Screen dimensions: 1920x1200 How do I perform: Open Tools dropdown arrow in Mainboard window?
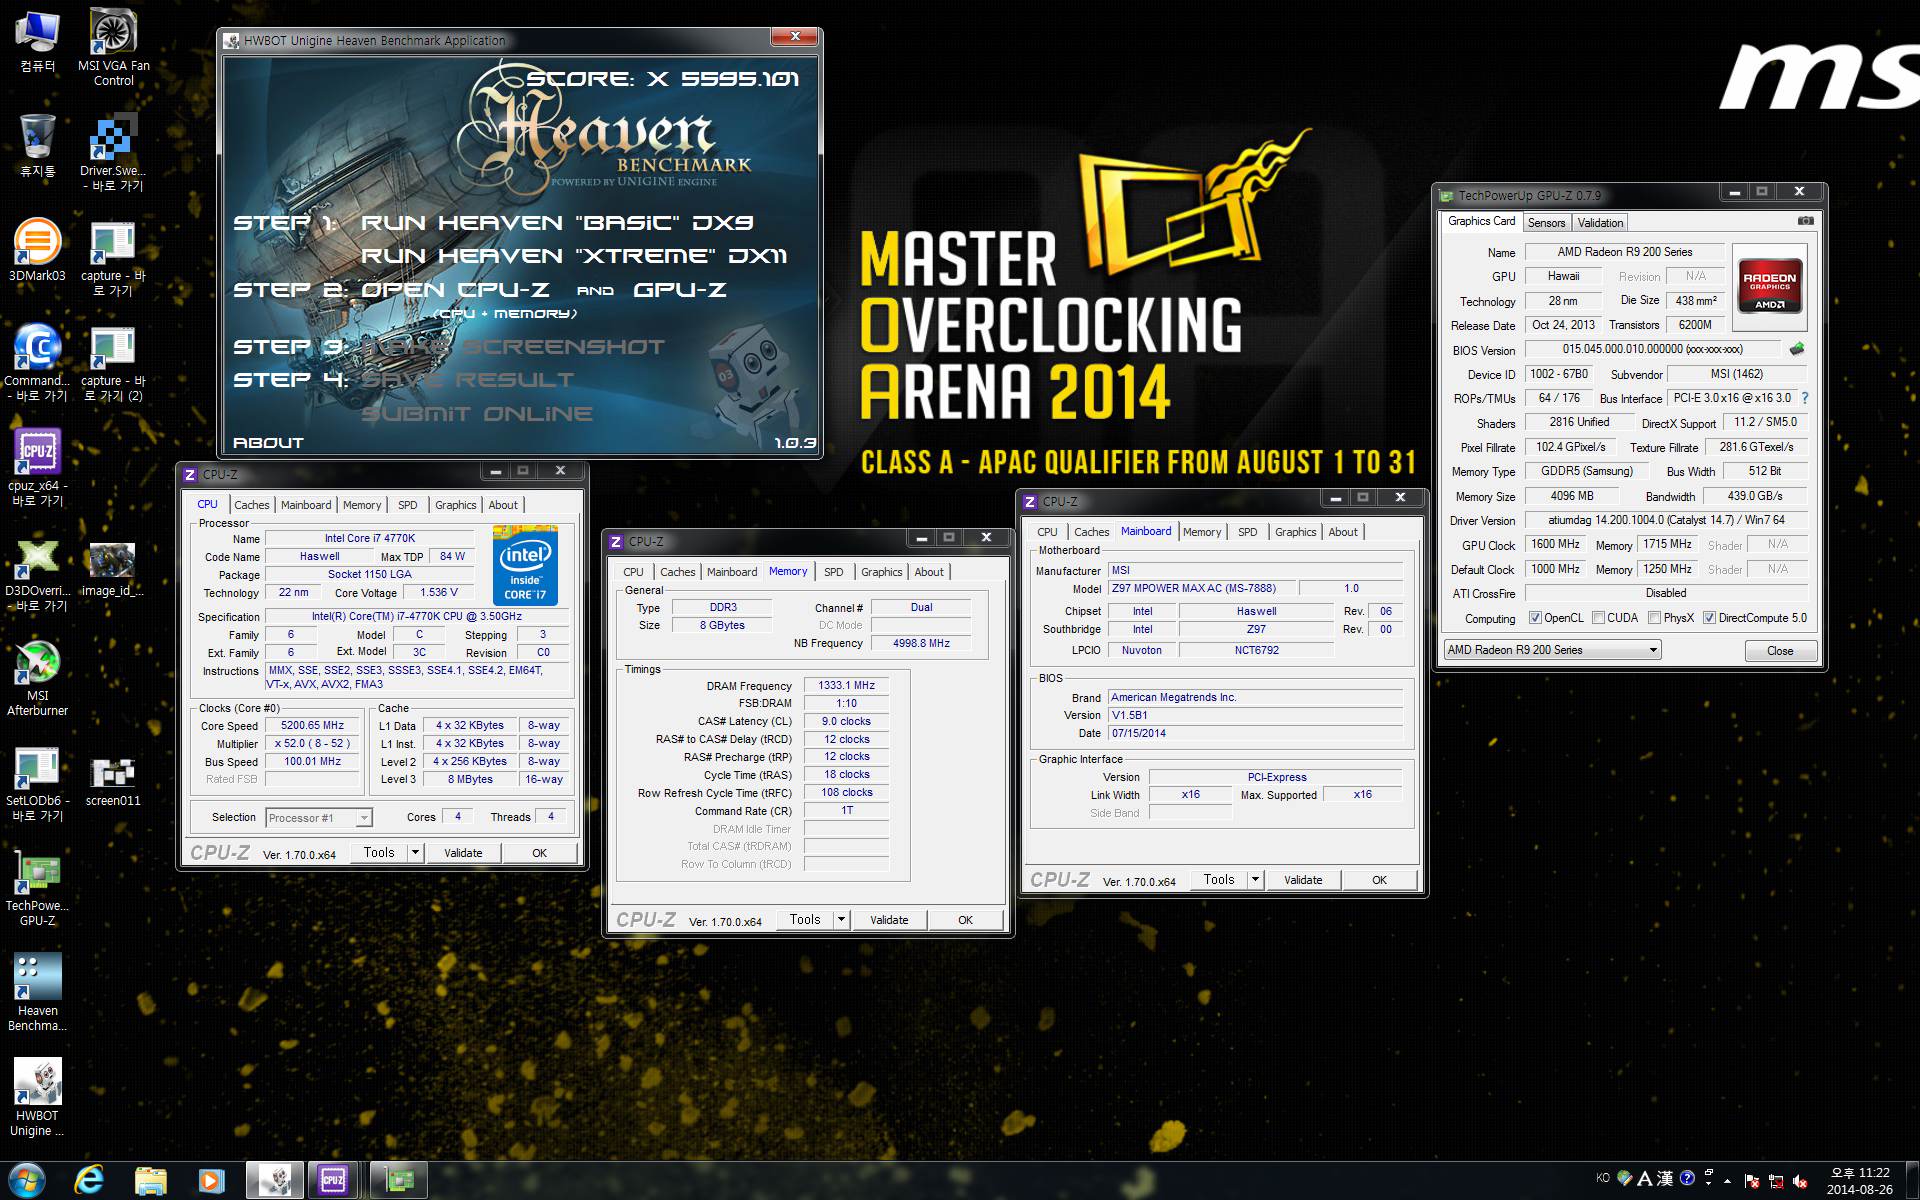pos(1255,880)
